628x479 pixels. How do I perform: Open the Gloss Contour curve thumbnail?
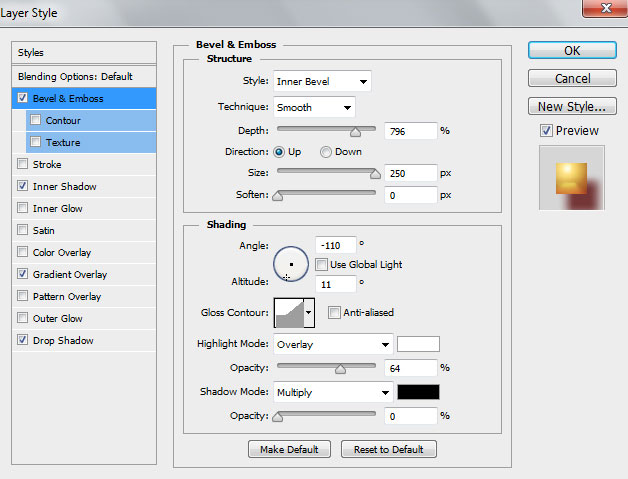click(x=289, y=313)
